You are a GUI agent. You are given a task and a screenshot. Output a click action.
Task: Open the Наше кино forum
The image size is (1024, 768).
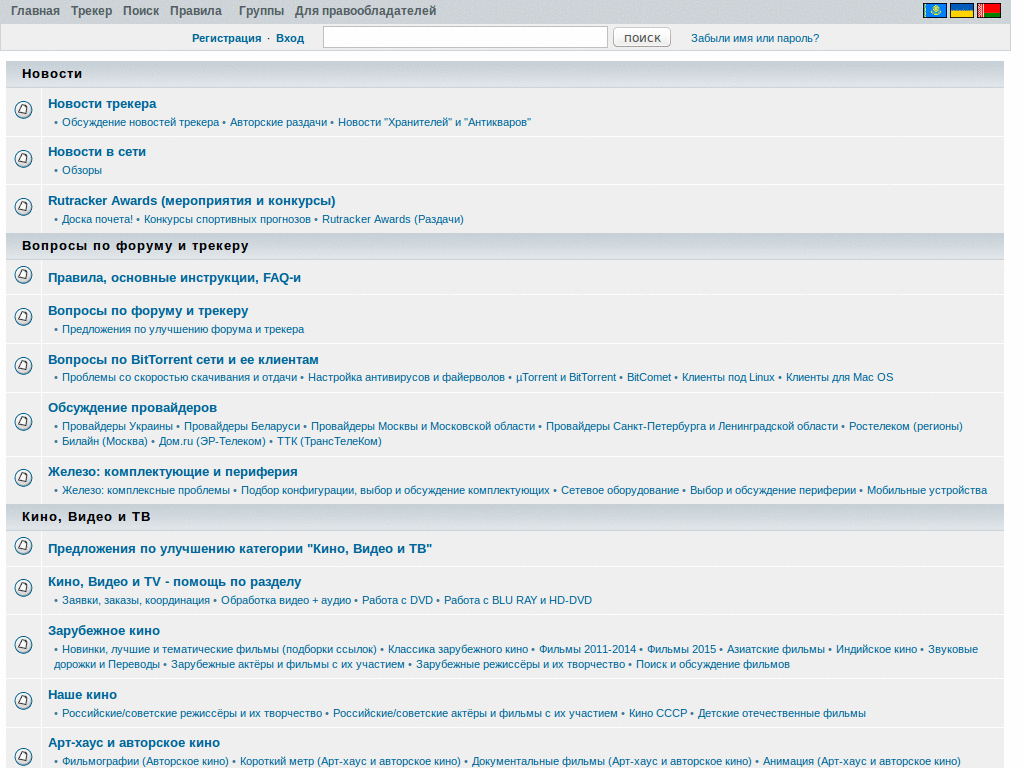[x=82, y=695]
